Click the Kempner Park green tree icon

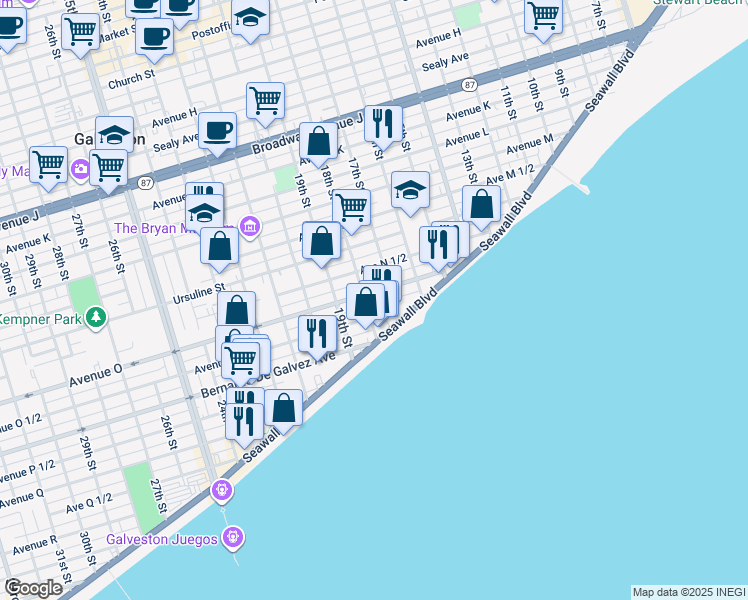pos(96,318)
